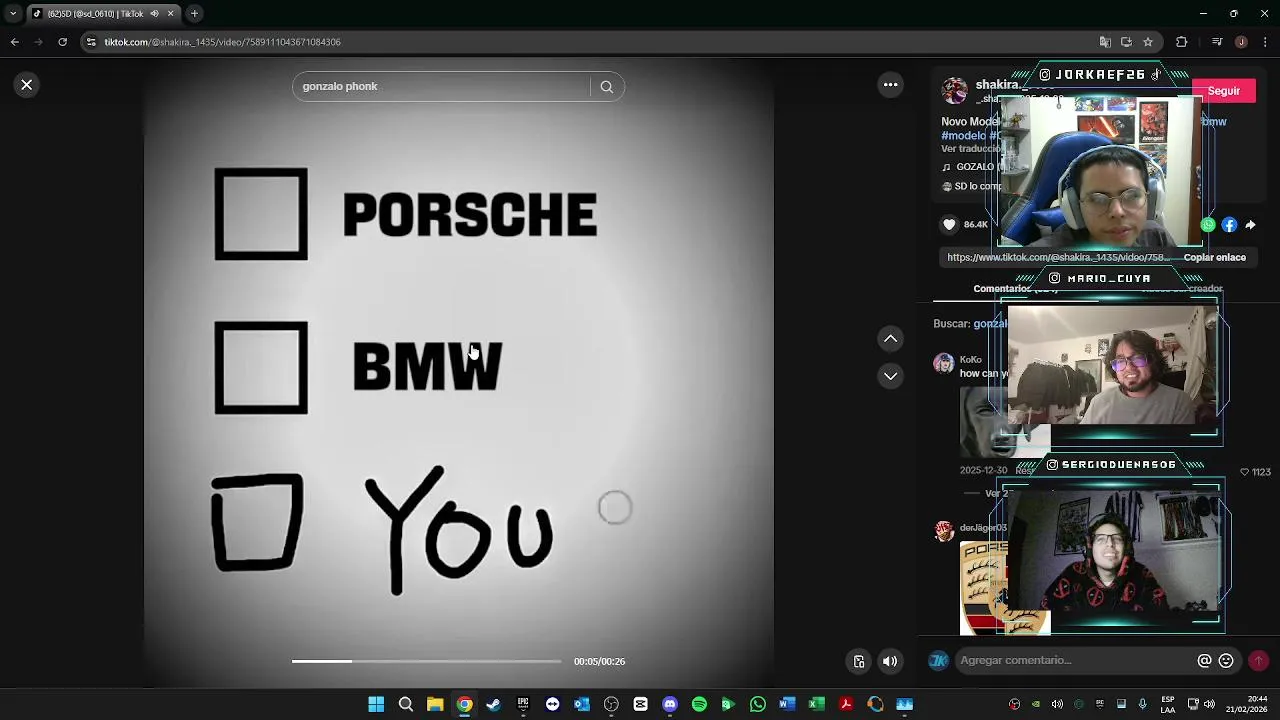
Task: Click the translate page icon in address bar
Action: [1105, 42]
